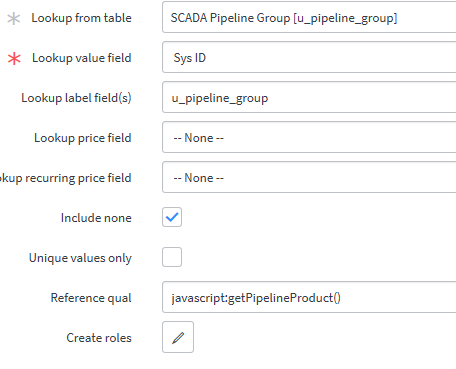The height and width of the screenshot is (369, 456).
Task: Click the gray asterisk by Lookup from table
Action: pyautogui.click(x=14, y=19)
